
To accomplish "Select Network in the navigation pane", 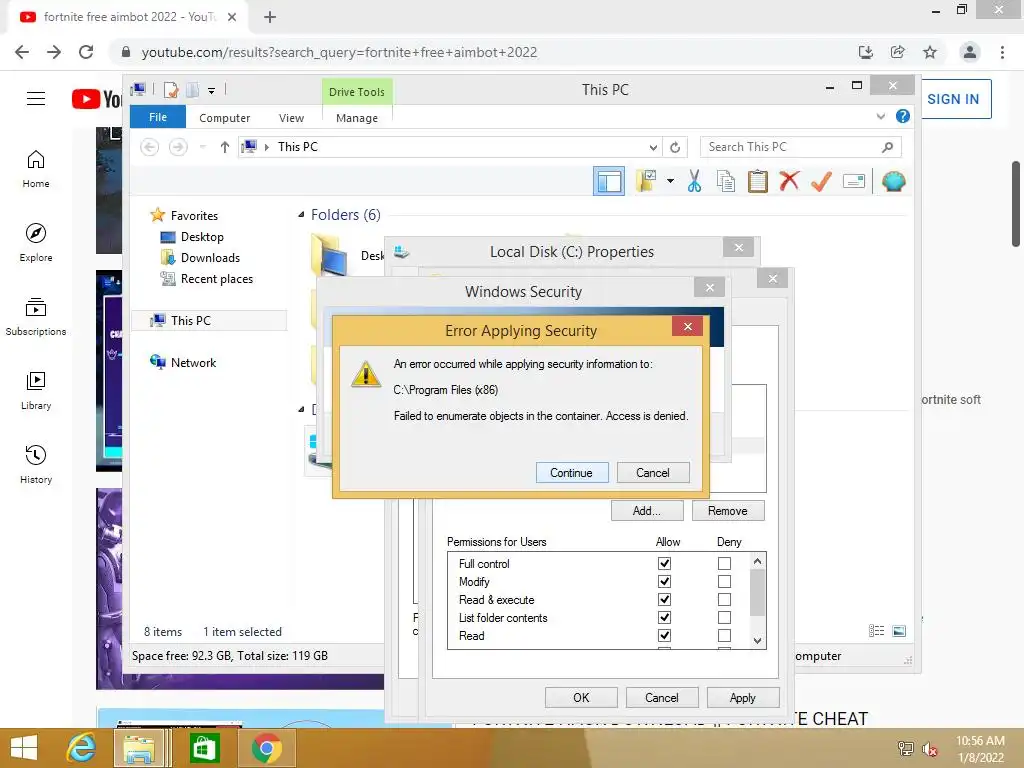I will coord(193,362).
